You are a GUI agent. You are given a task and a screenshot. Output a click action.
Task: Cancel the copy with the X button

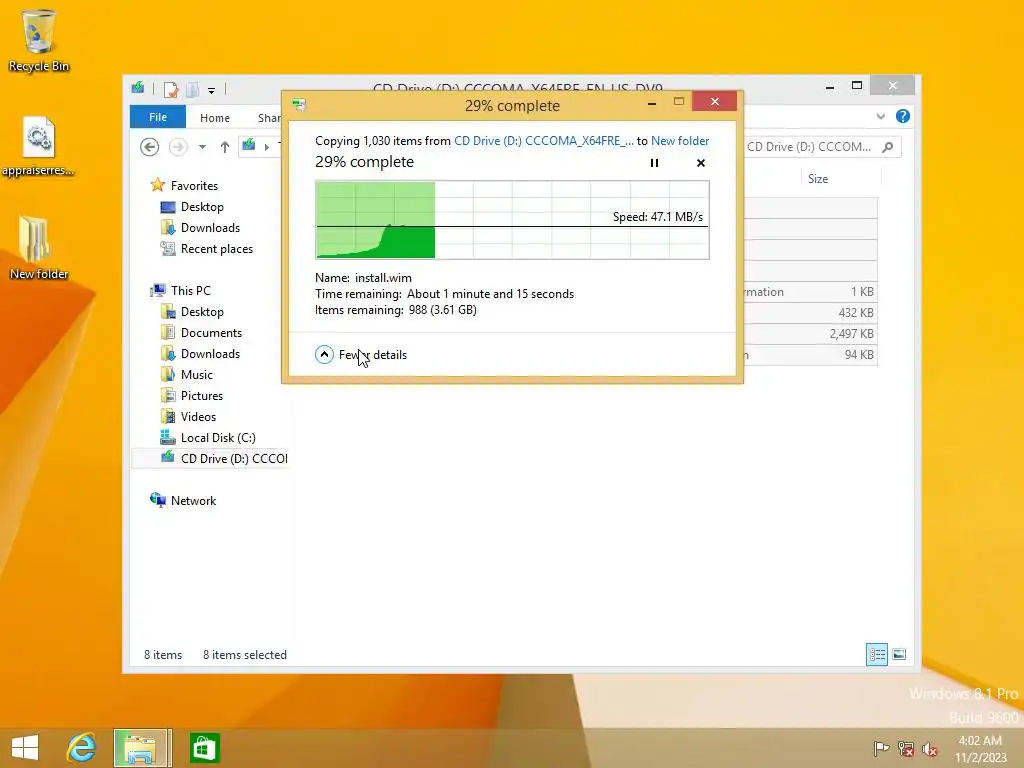point(701,163)
